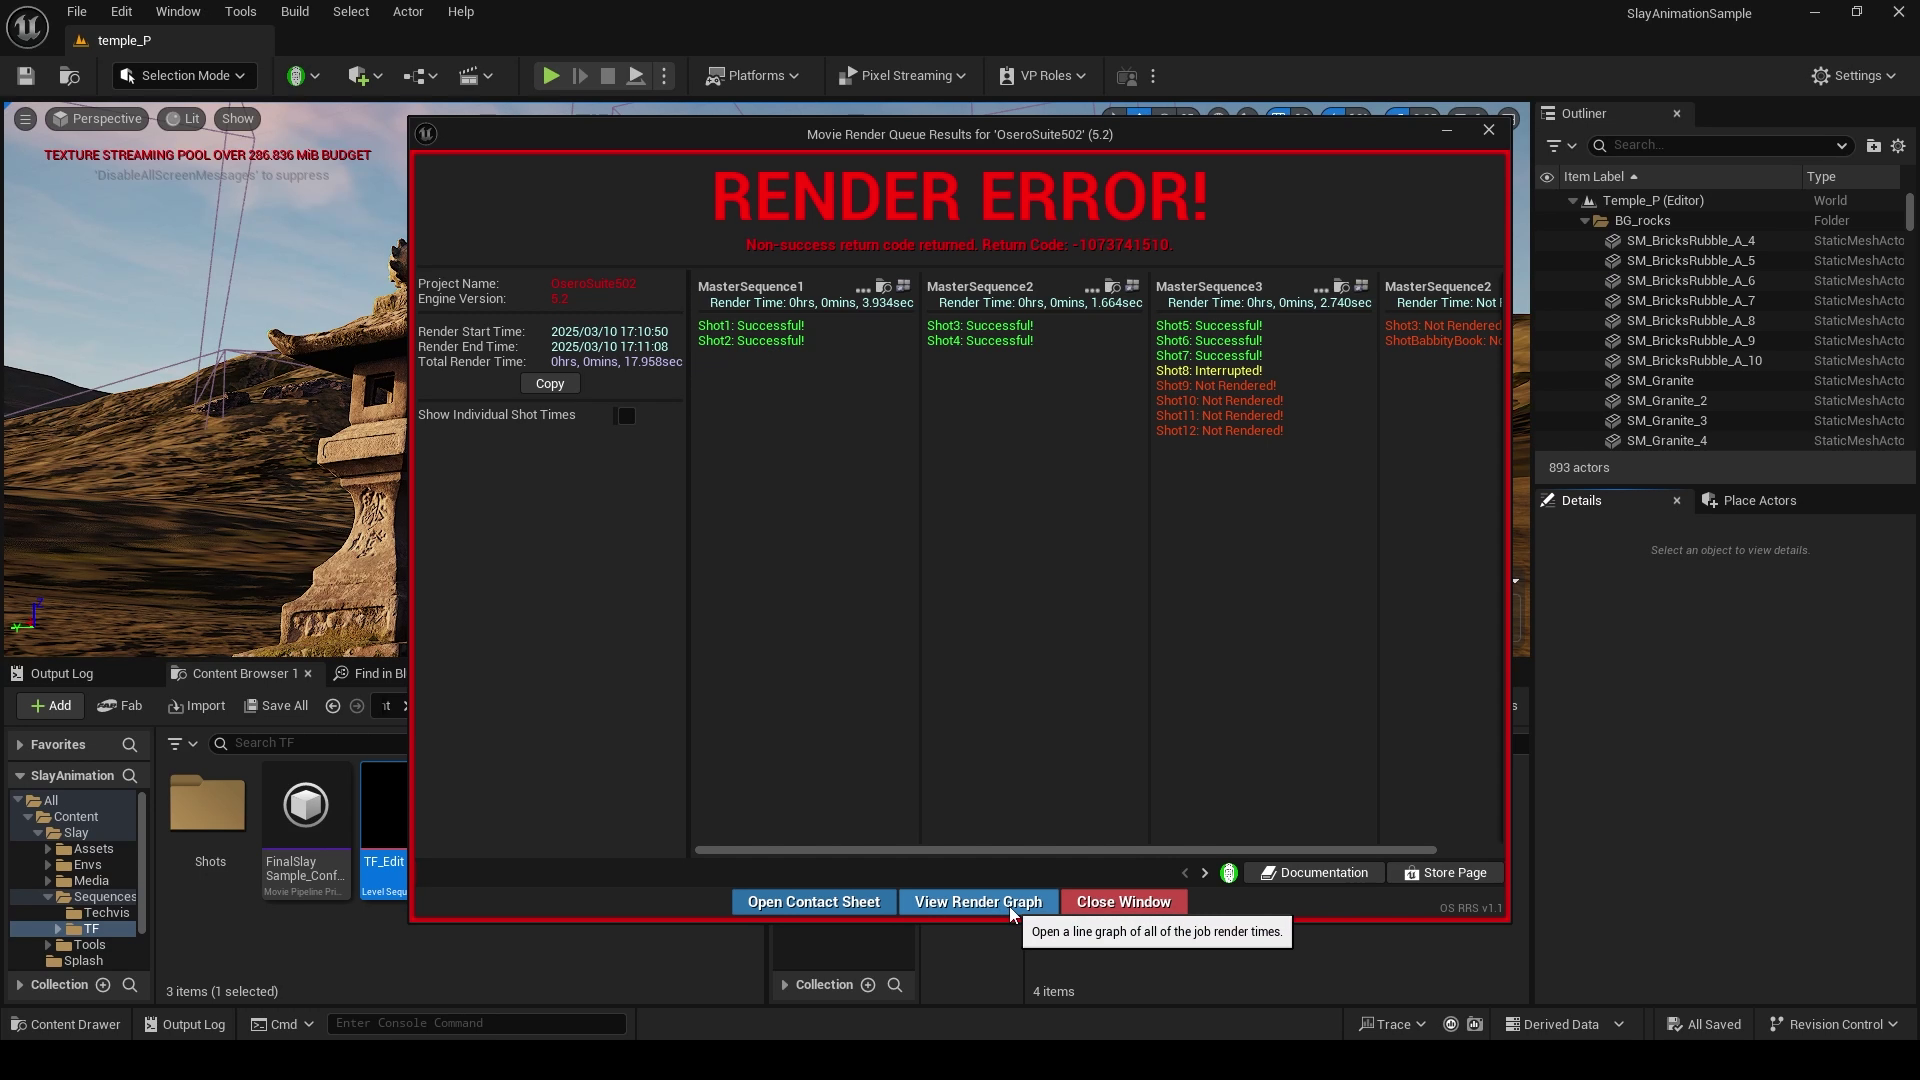This screenshot has height=1080, width=1920.
Task: Toggle the Outliner visibility eye column header
Action: (1547, 177)
